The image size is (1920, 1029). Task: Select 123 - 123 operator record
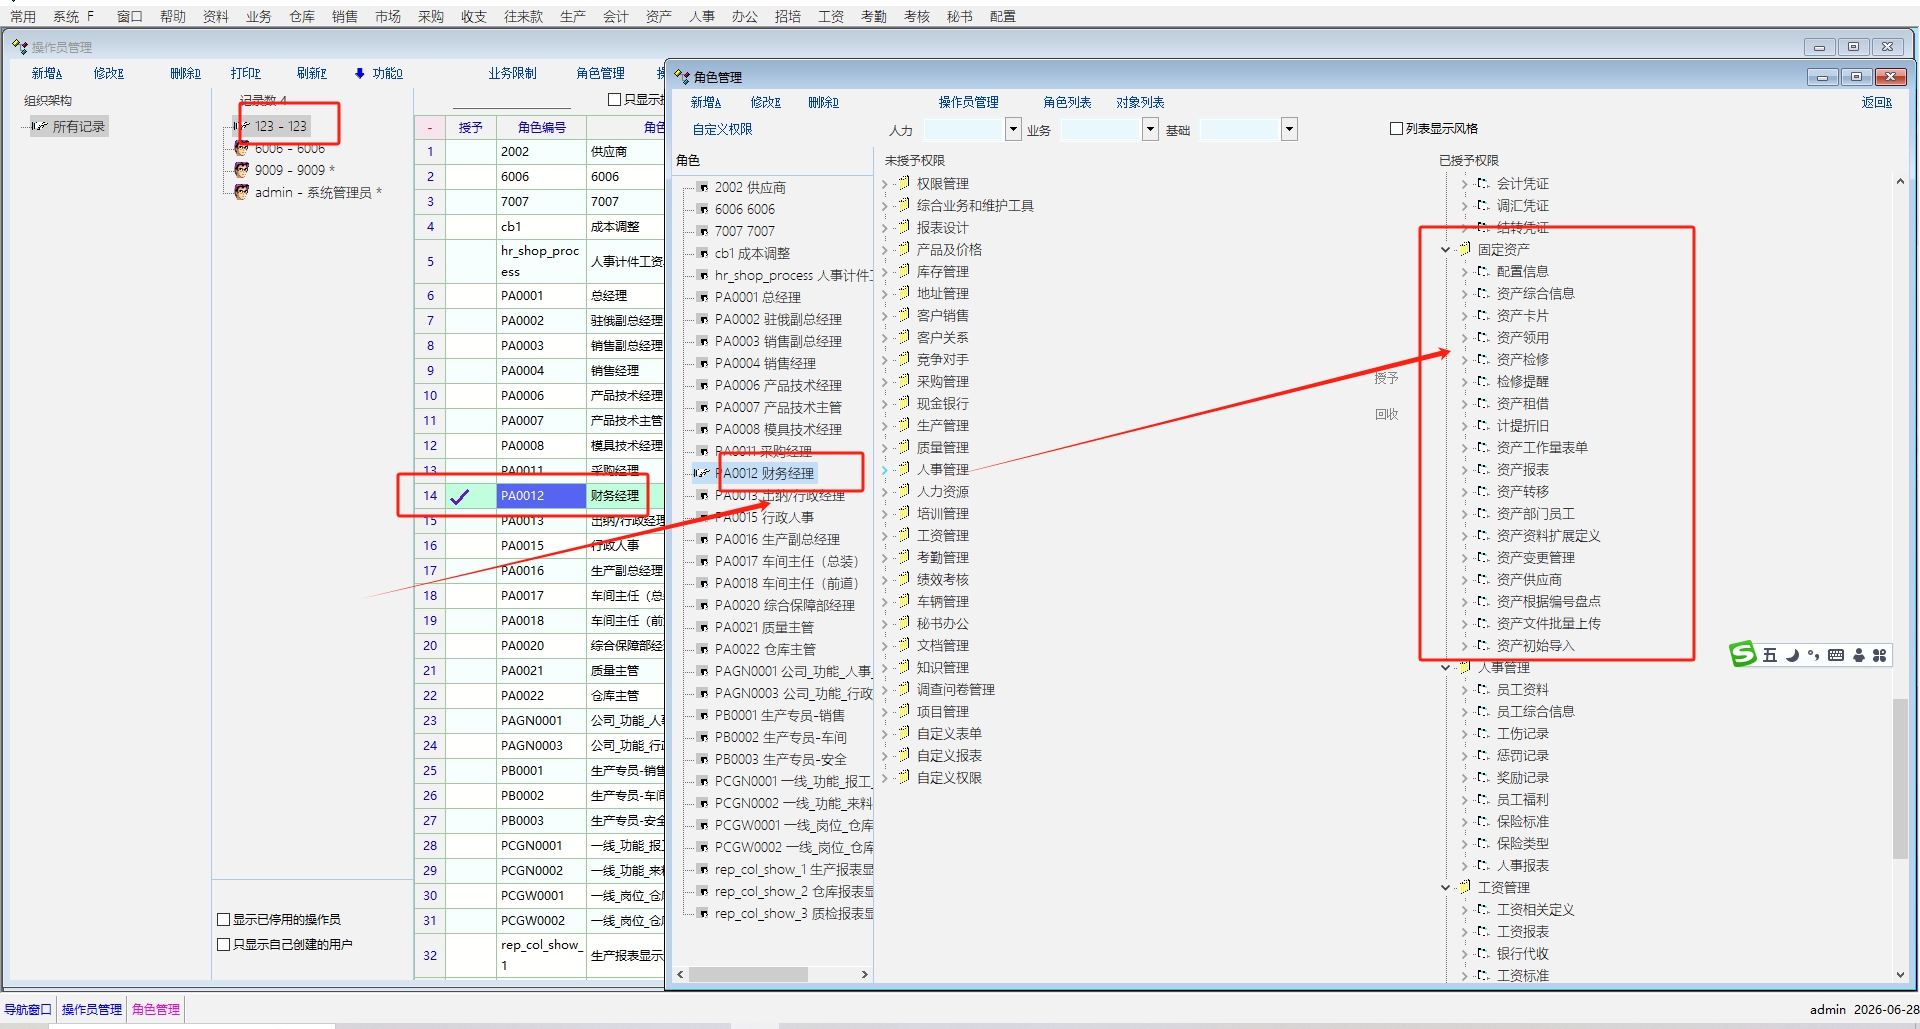click(280, 126)
